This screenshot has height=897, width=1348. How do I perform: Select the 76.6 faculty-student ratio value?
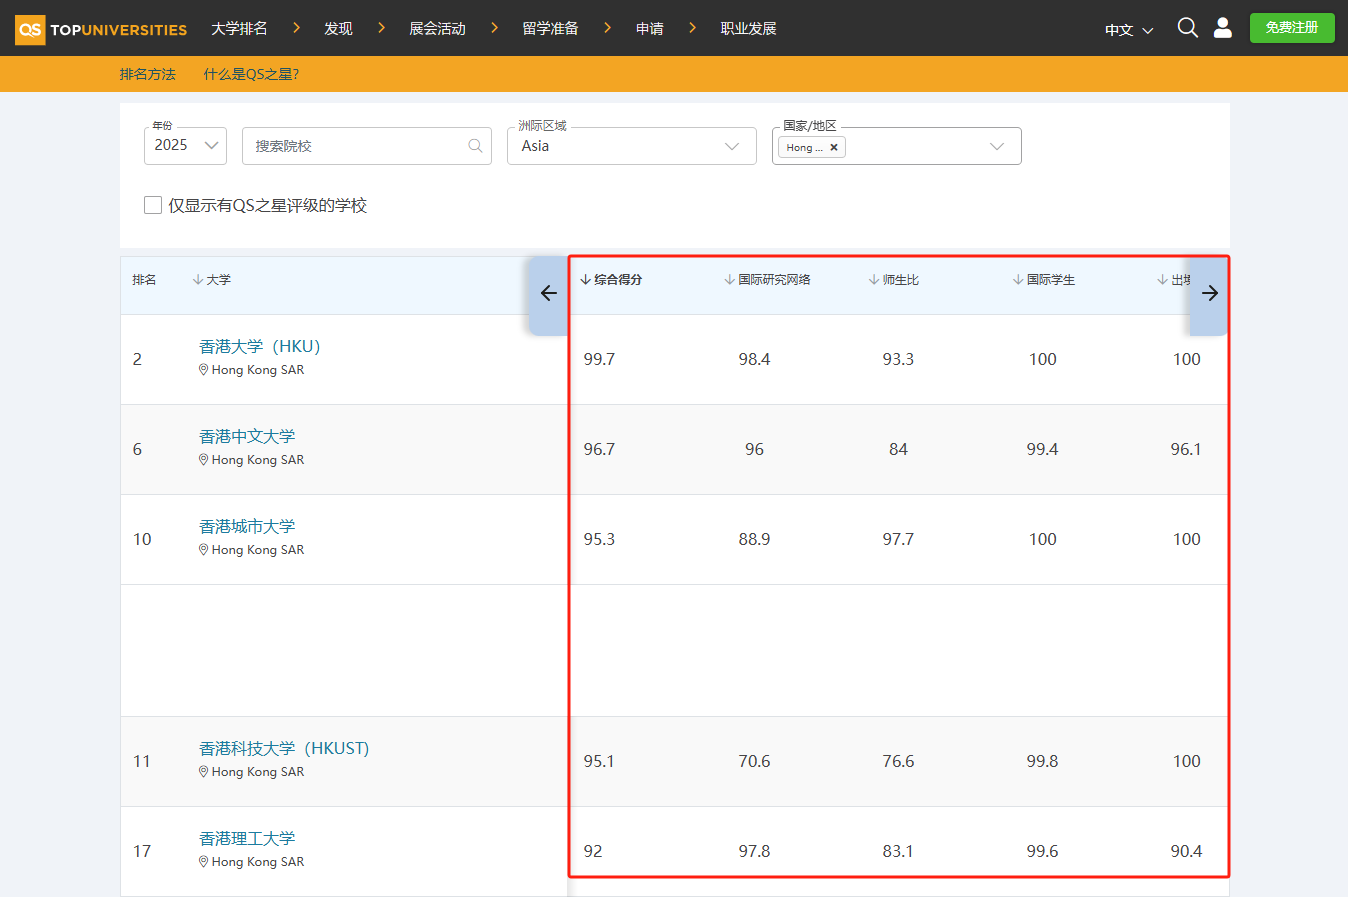click(x=898, y=761)
